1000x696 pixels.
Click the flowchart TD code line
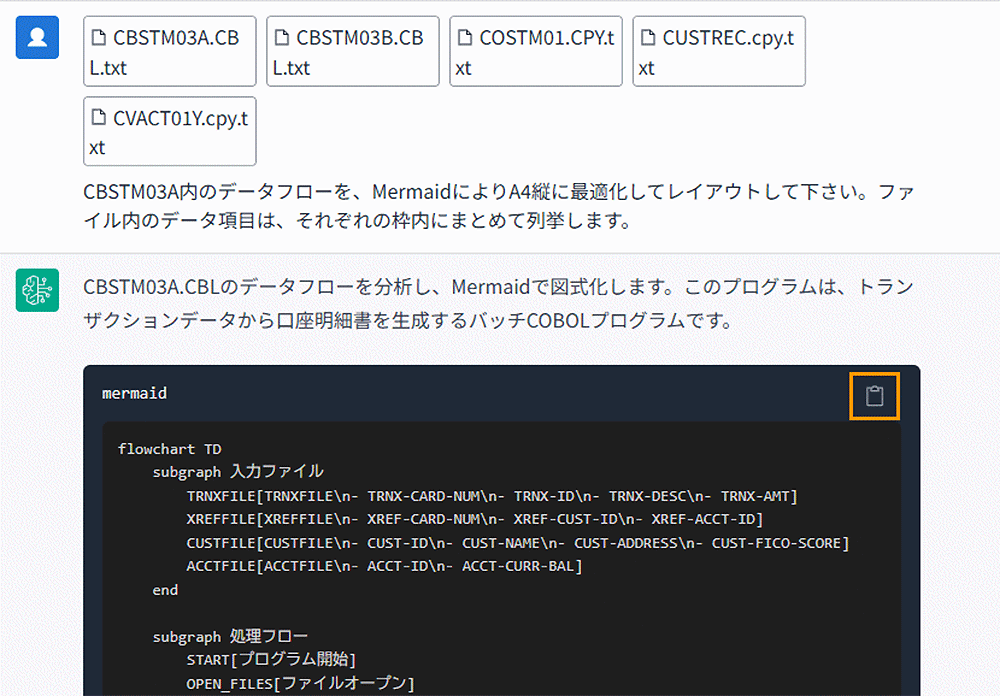(x=172, y=449)
